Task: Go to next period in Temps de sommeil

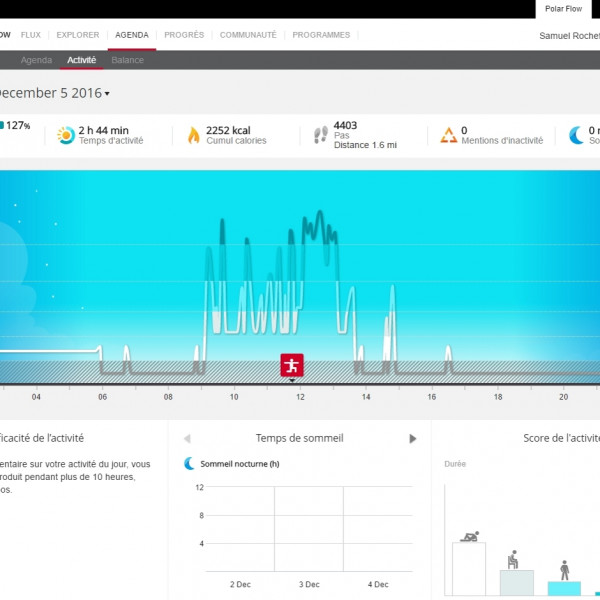Action: pyautogui.click(x=413, y=439)
